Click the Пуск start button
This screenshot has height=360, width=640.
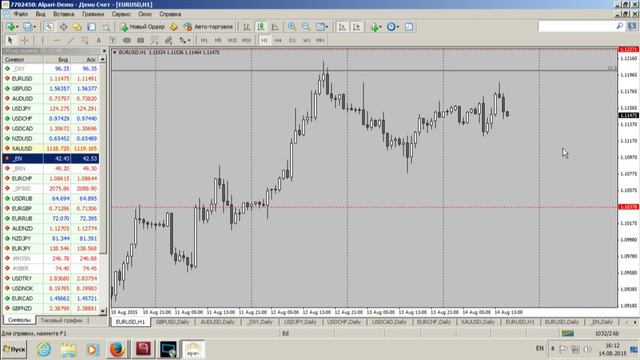14,350
